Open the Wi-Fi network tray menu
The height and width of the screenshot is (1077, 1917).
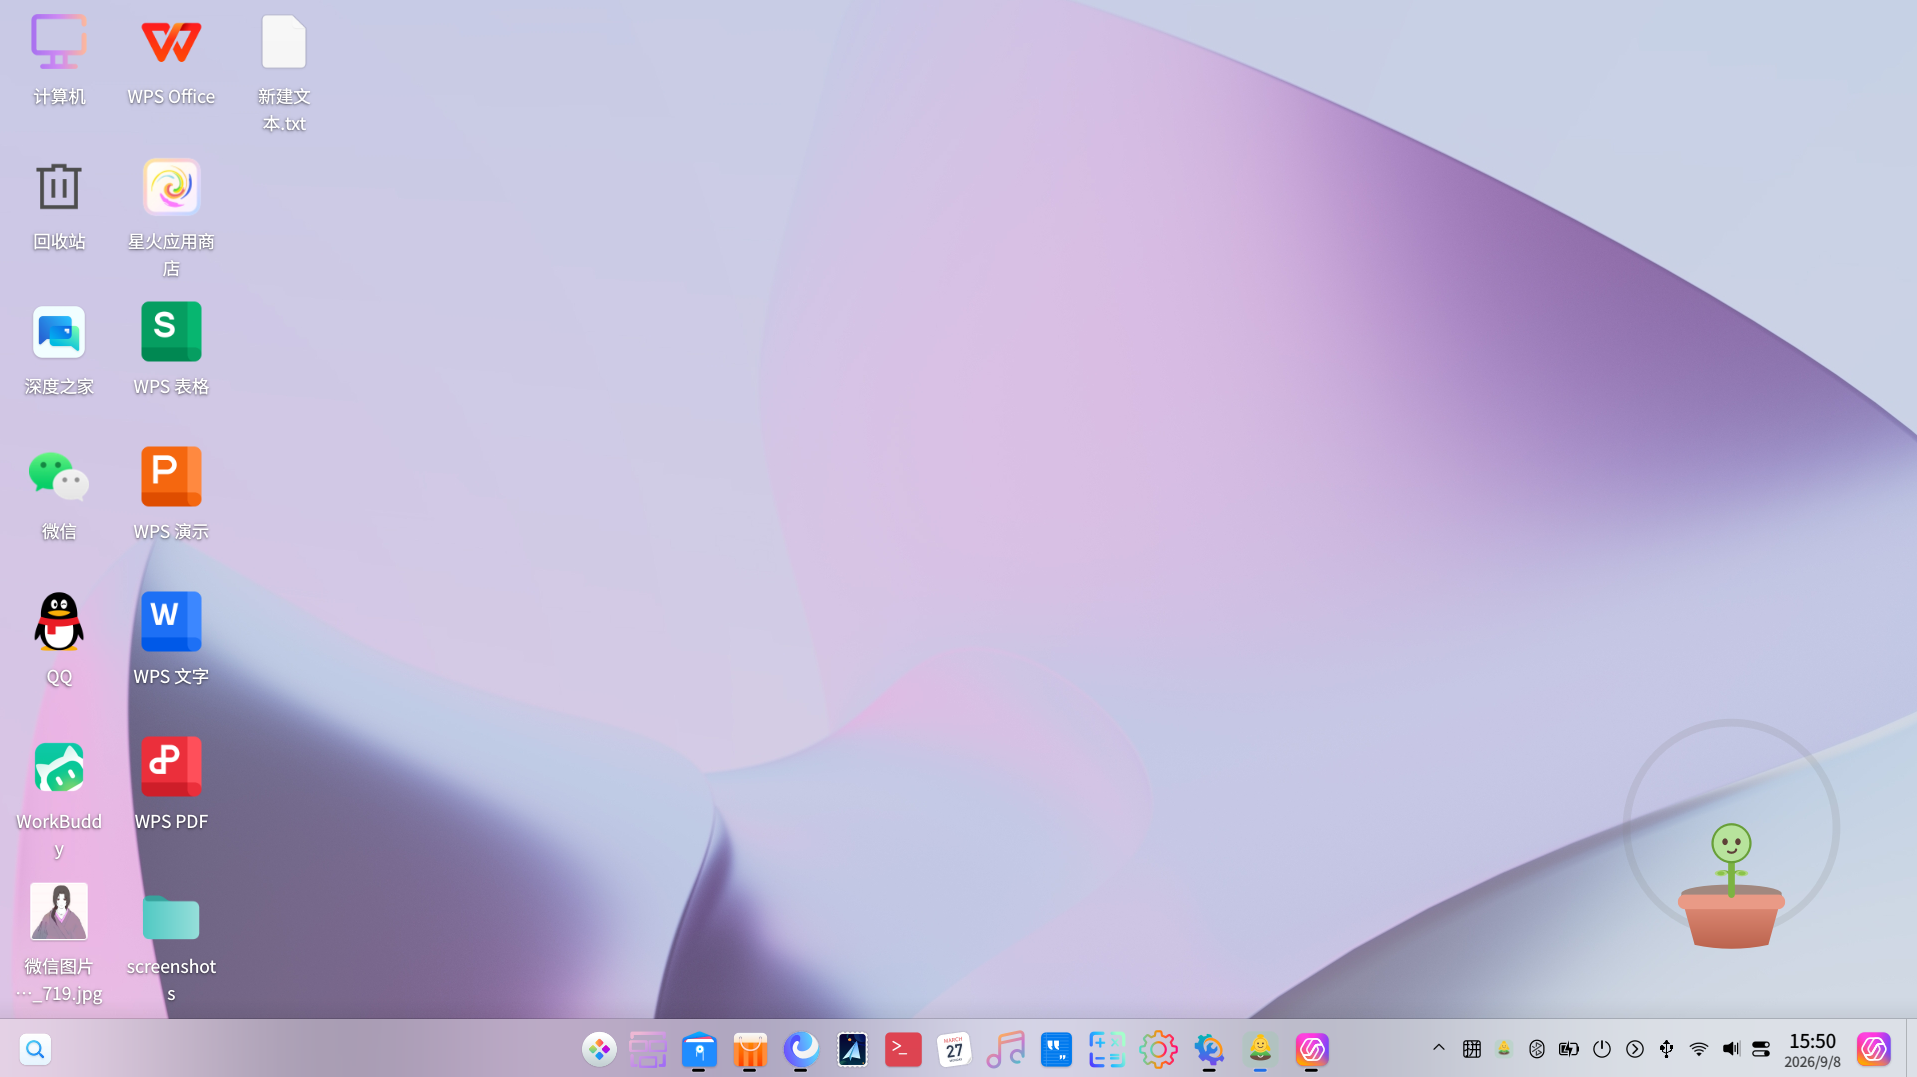tap(1699, 1049)
